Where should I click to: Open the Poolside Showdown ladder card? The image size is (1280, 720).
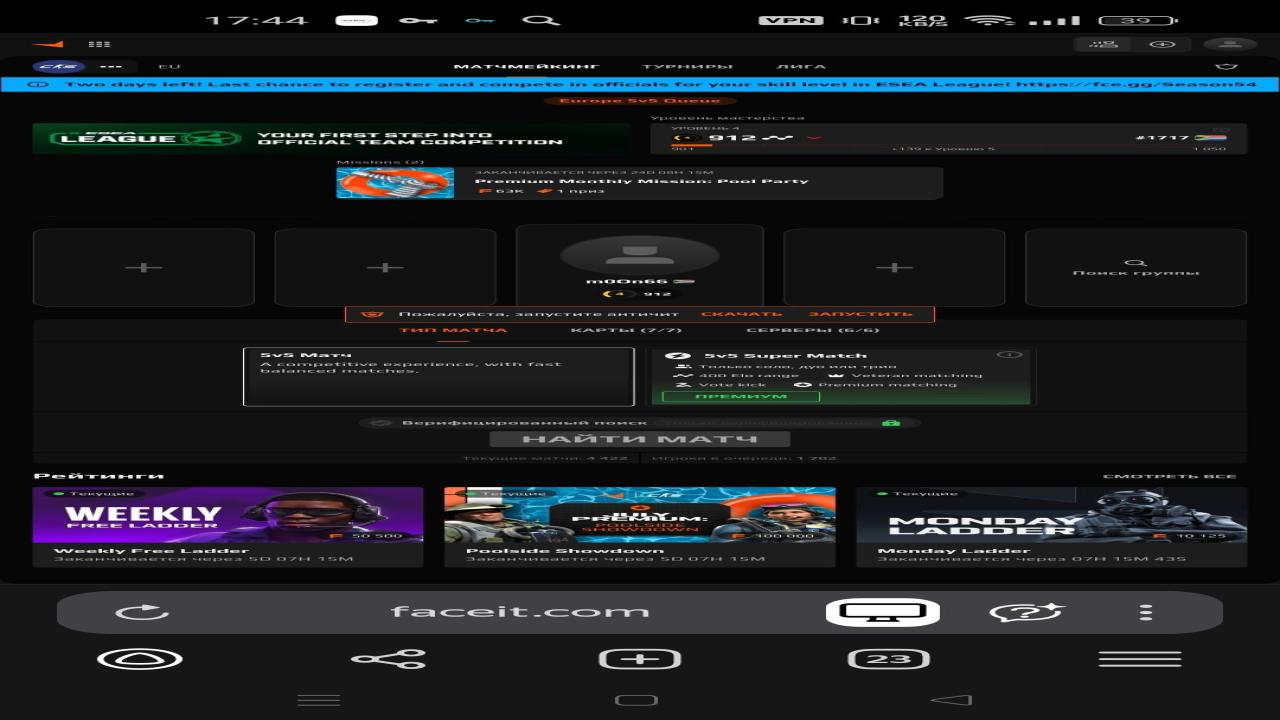tap(640, 527)
